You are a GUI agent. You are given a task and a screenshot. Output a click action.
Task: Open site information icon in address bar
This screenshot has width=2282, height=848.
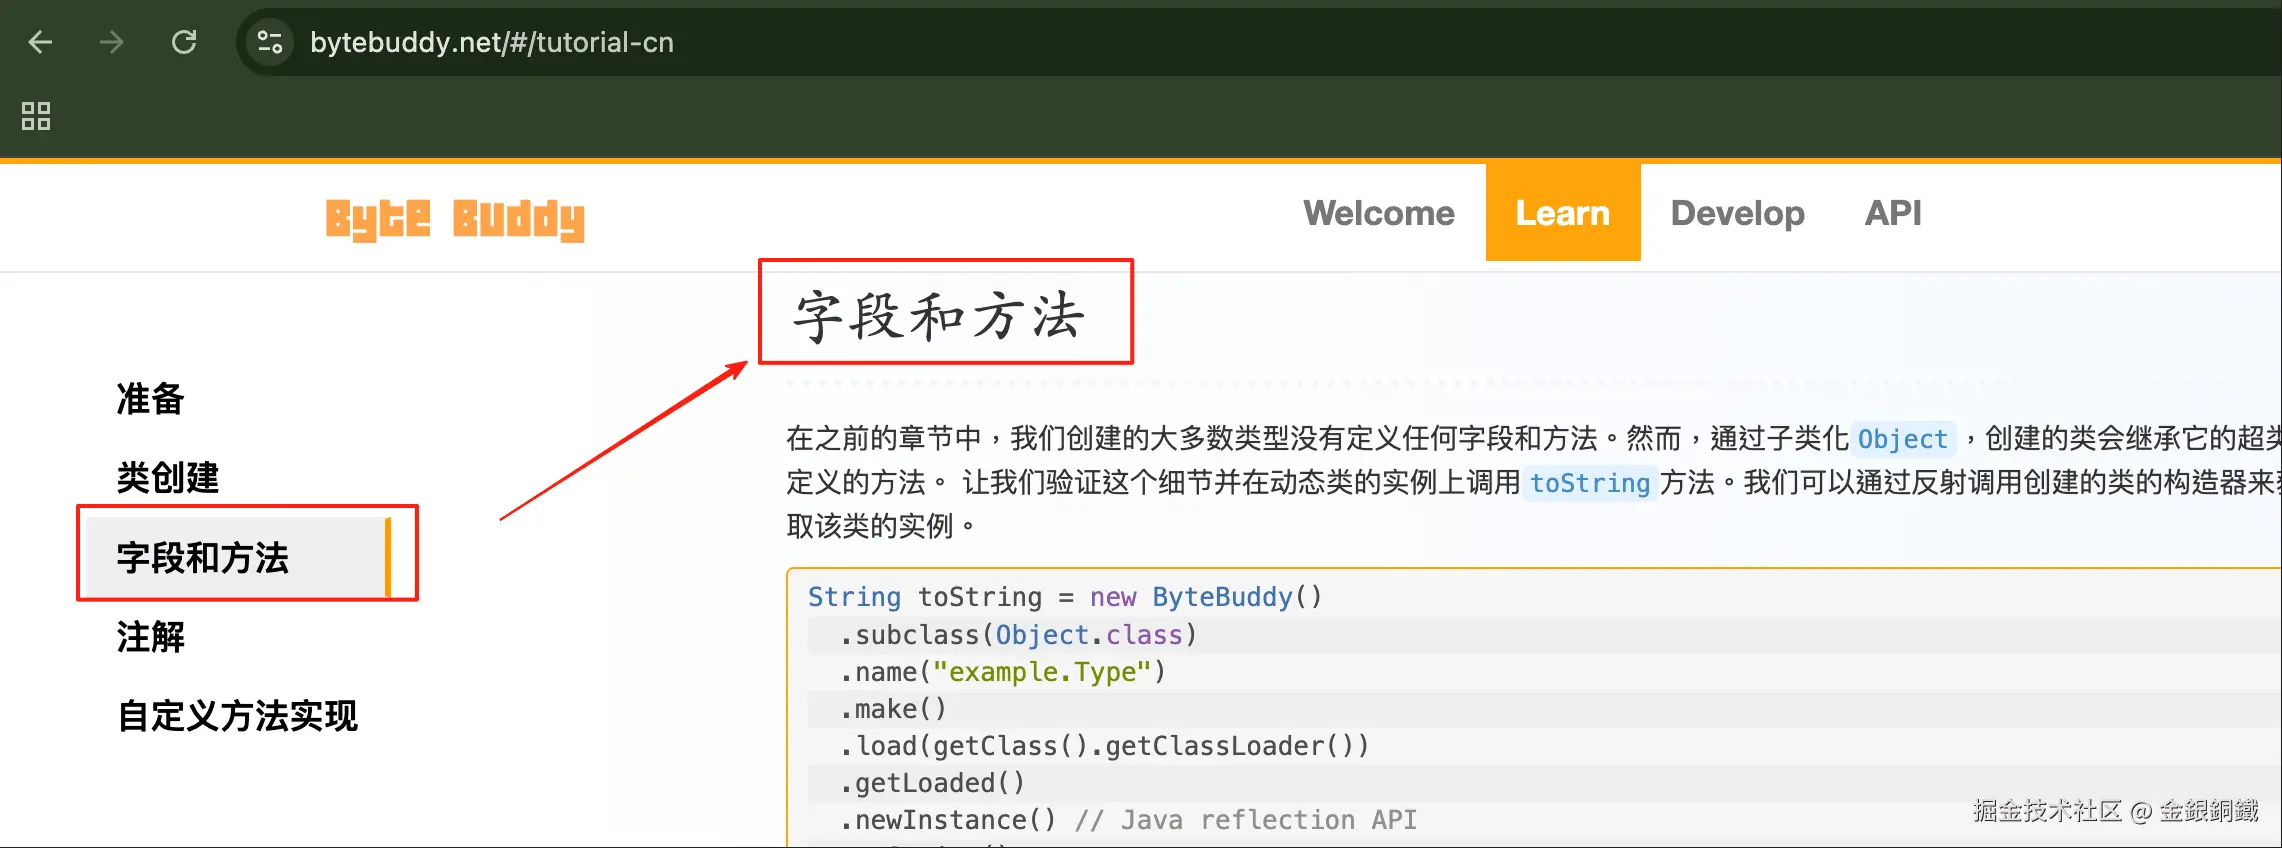(x=270, y=42)
